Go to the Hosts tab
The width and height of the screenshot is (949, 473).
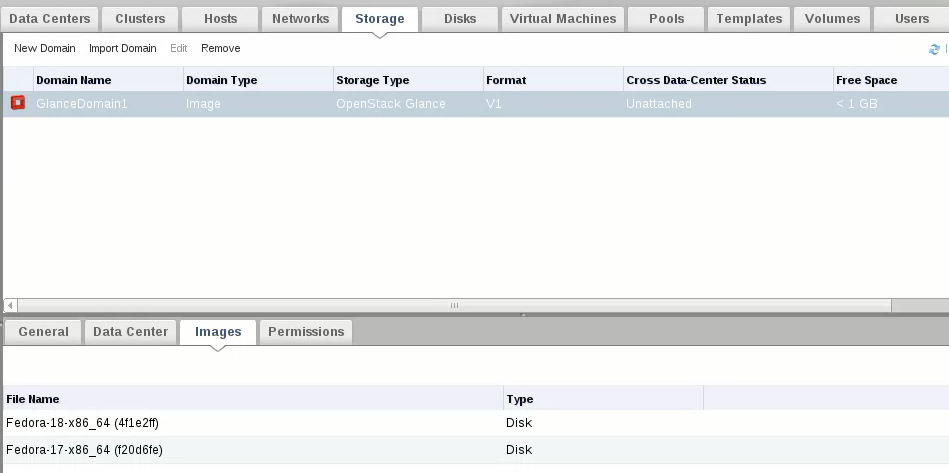click(220, 19)
